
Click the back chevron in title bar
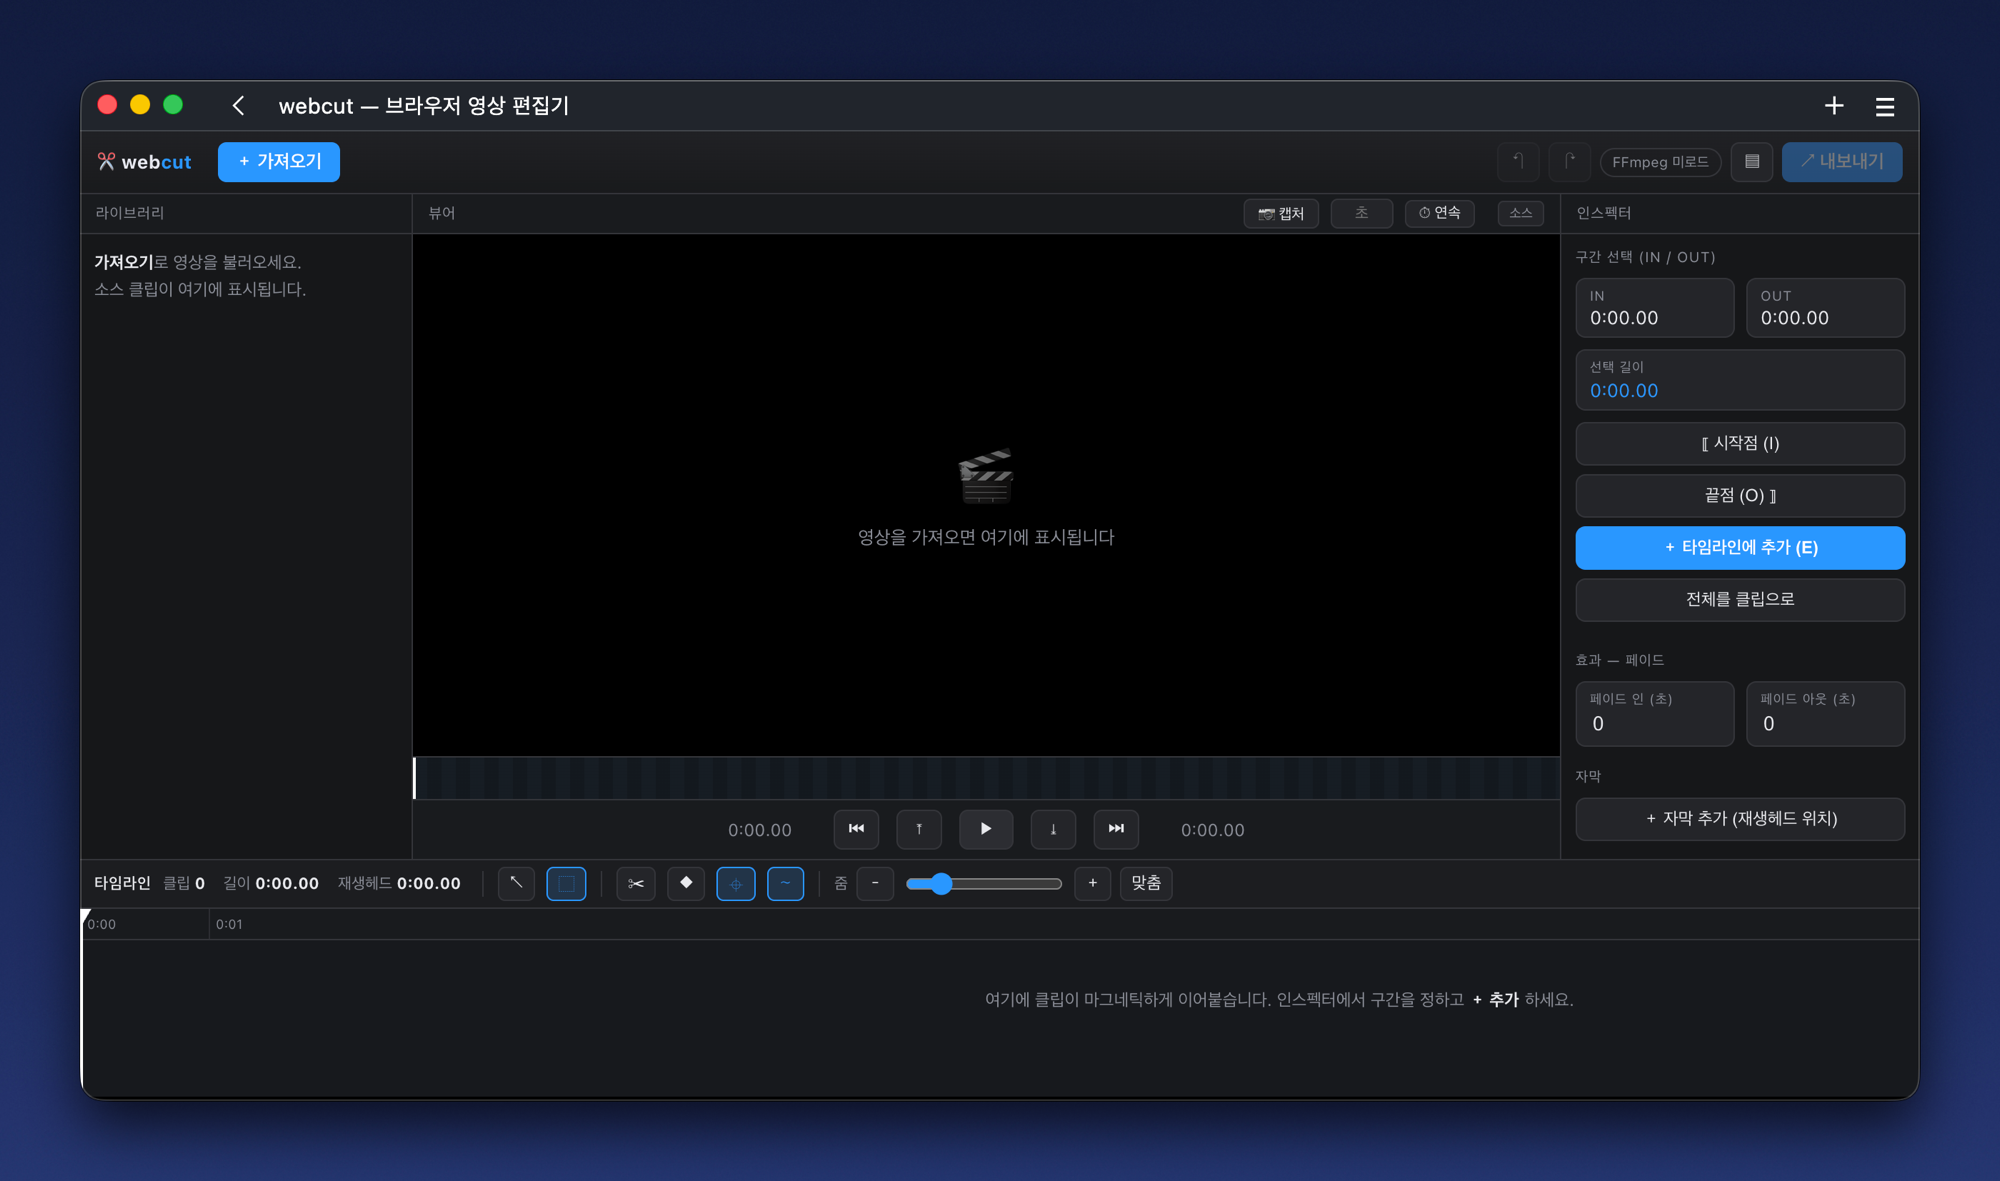point(238,106)
